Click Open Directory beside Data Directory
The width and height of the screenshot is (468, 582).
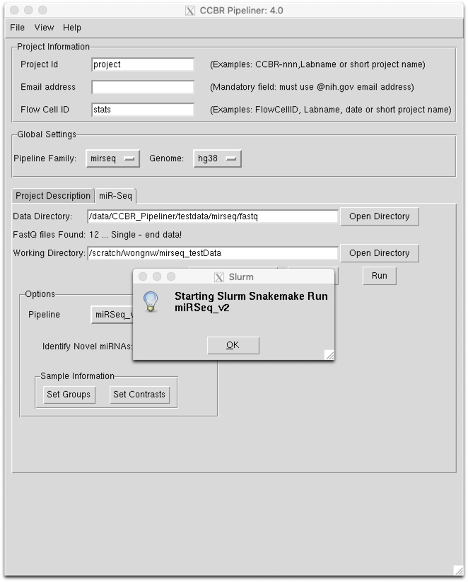click(379, 216)
